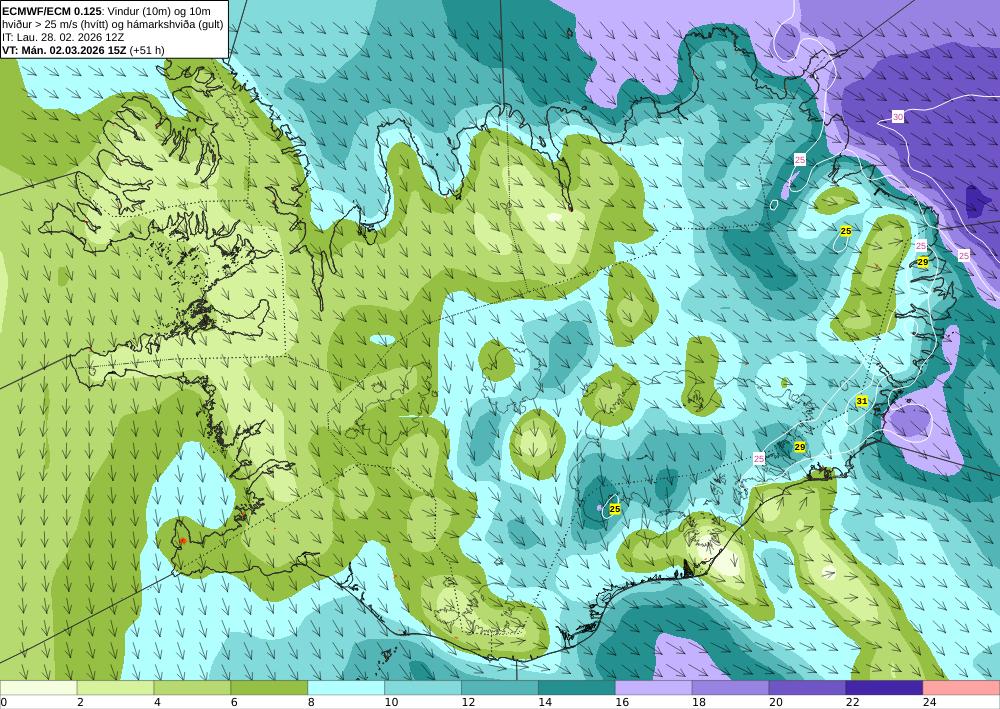Click the '(+51 h)' forecast offset text
The image size is (1000, 709).
click(147, 50)
